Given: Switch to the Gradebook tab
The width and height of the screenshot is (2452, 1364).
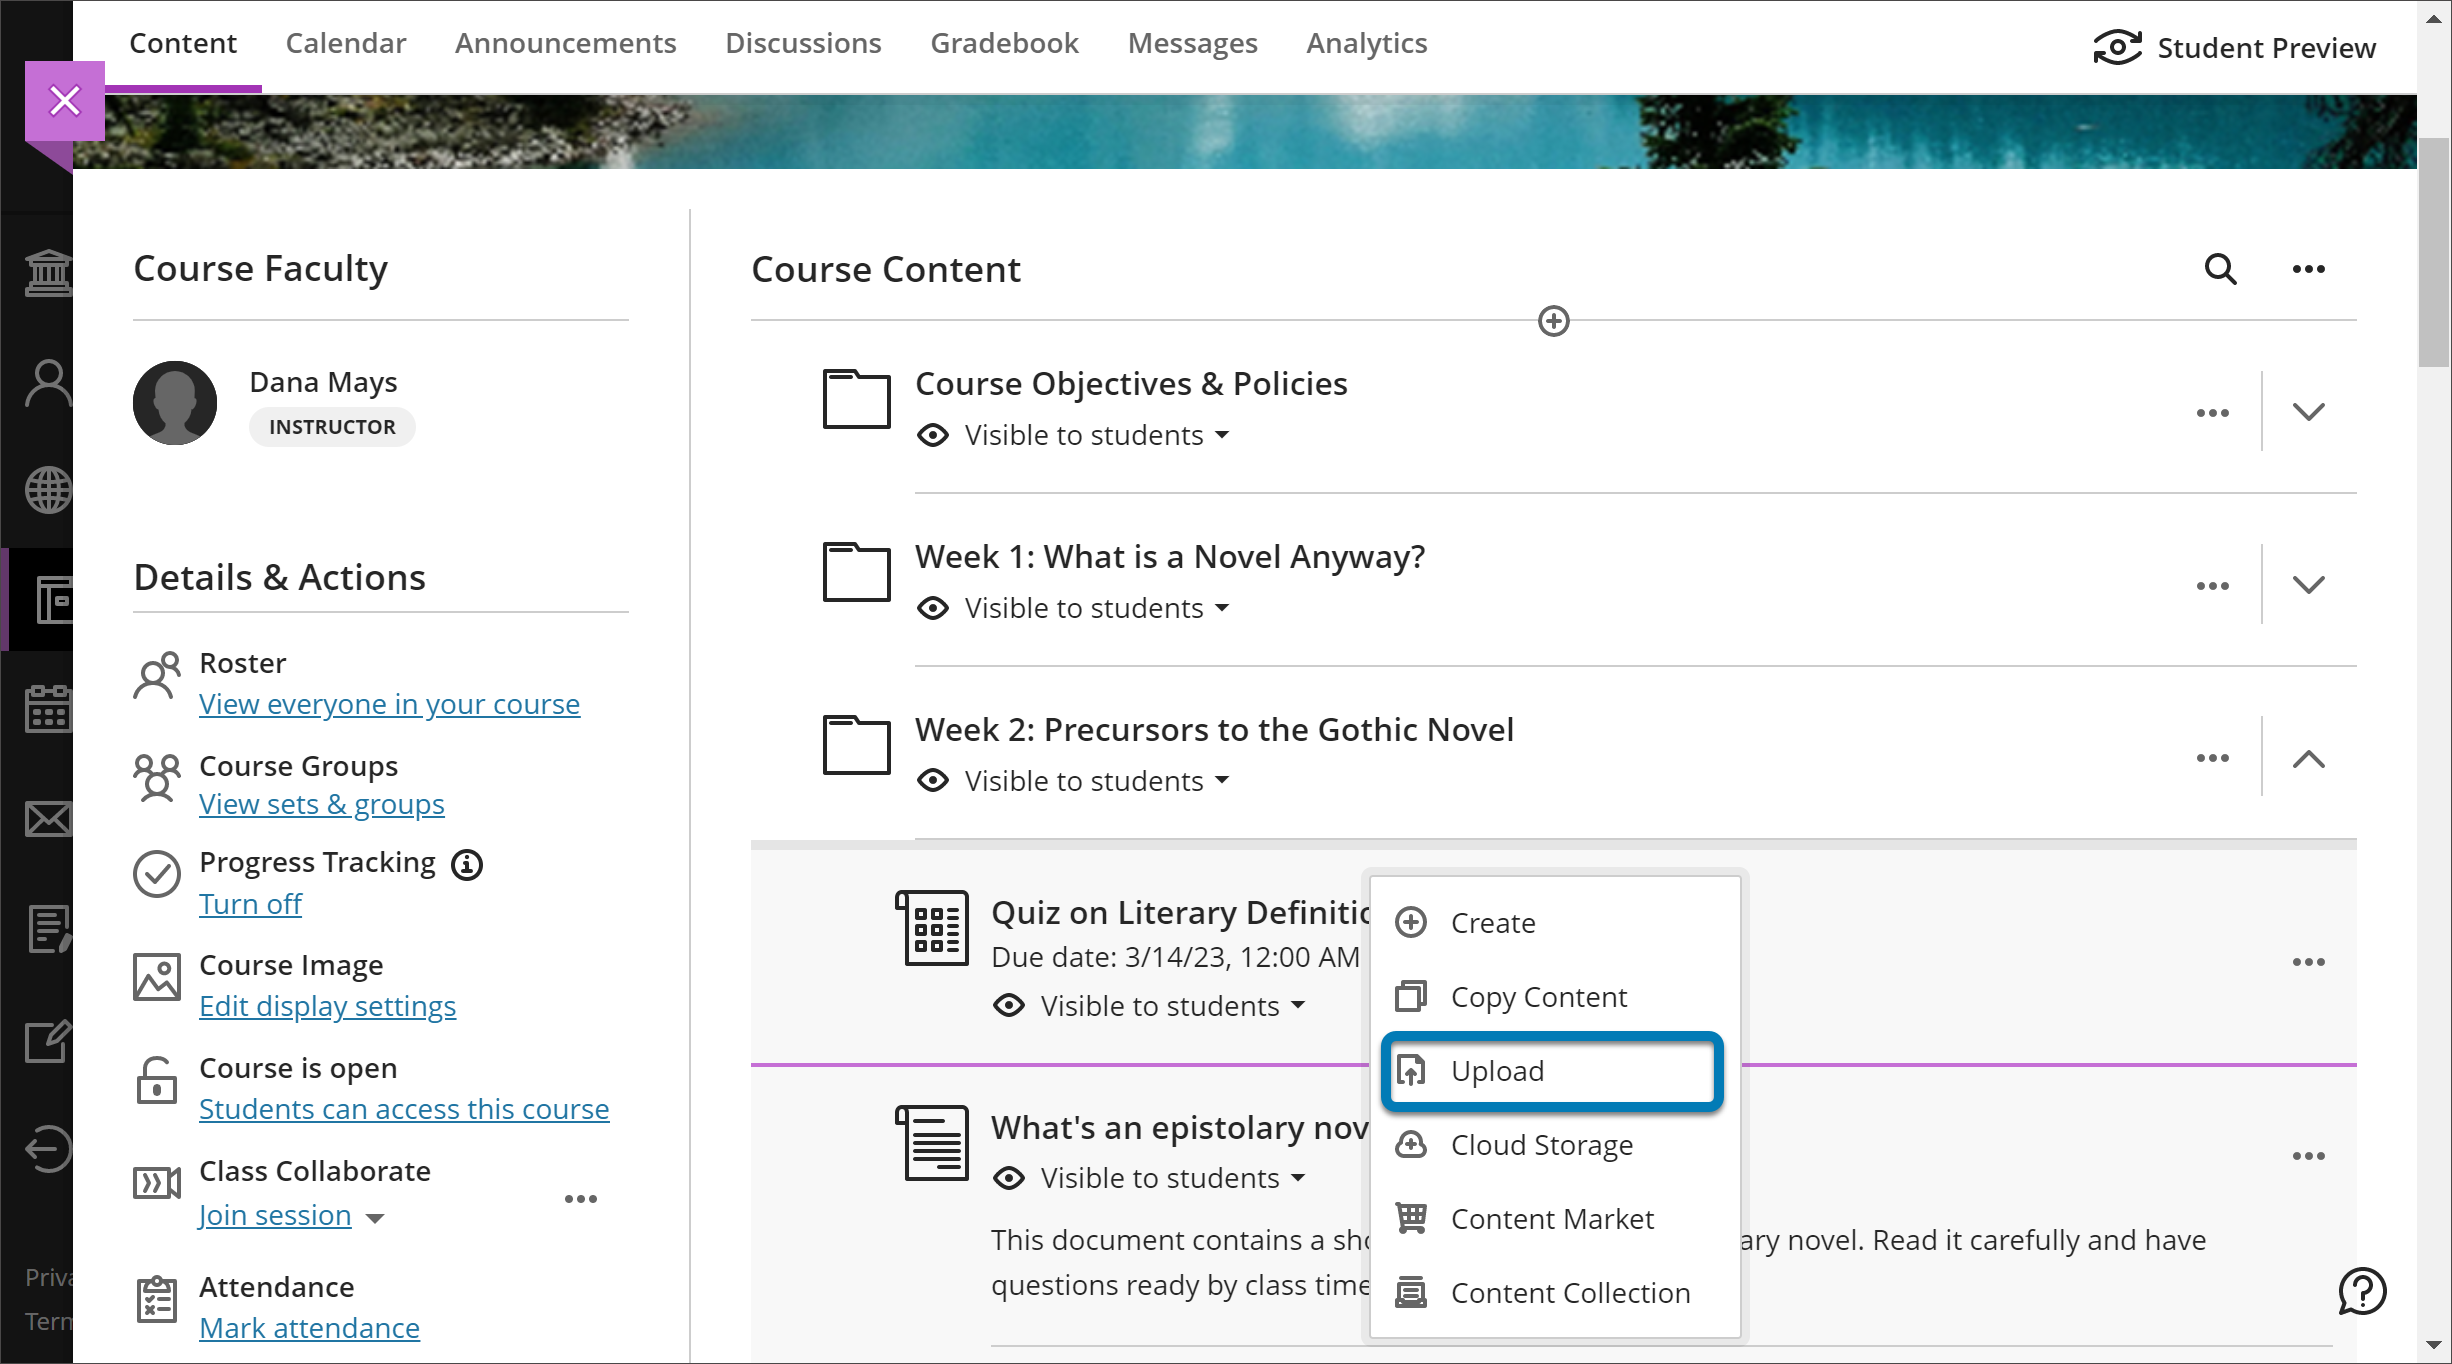Looking at the screenshot, I should [x=1004, y=43].
